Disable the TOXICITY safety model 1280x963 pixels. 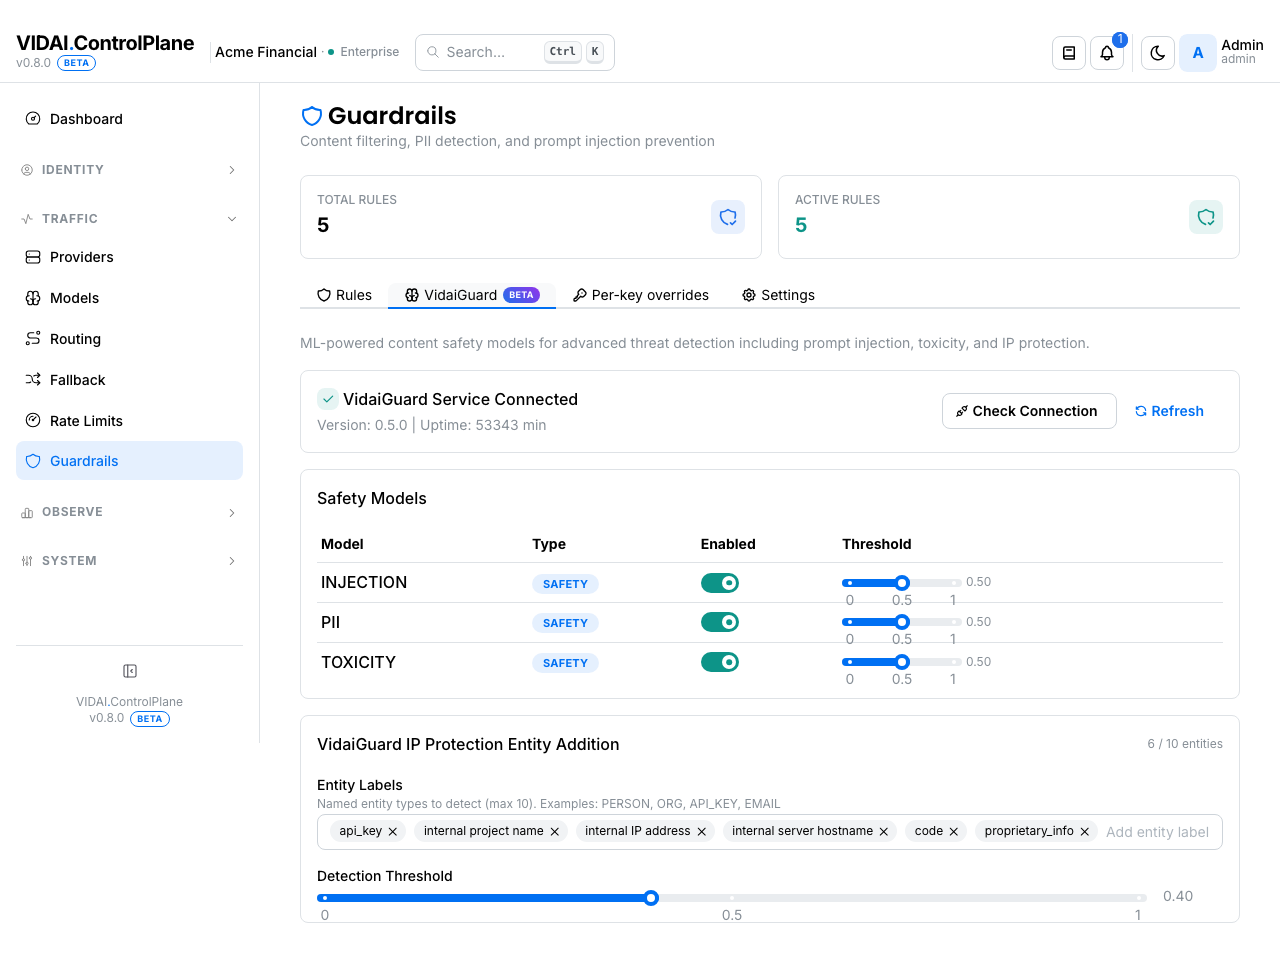point(720,662)
